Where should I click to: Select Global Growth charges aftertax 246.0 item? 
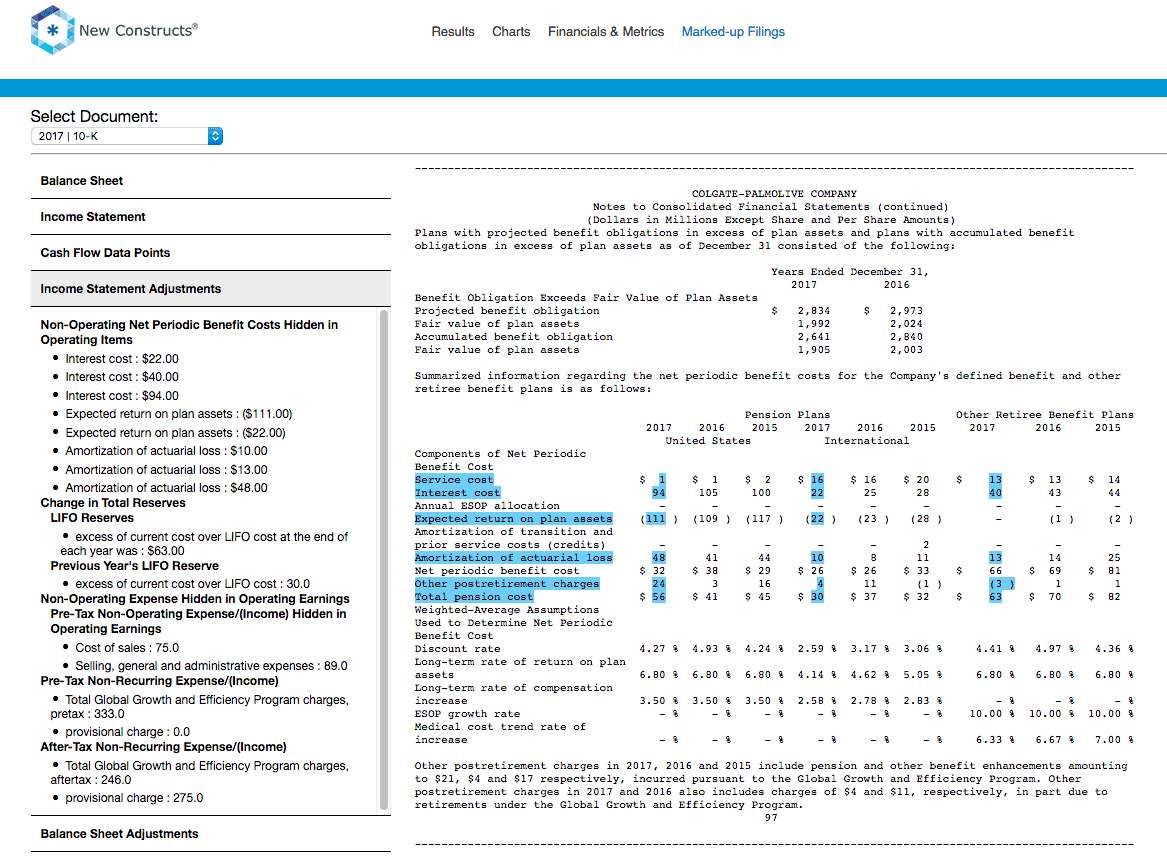199,773
